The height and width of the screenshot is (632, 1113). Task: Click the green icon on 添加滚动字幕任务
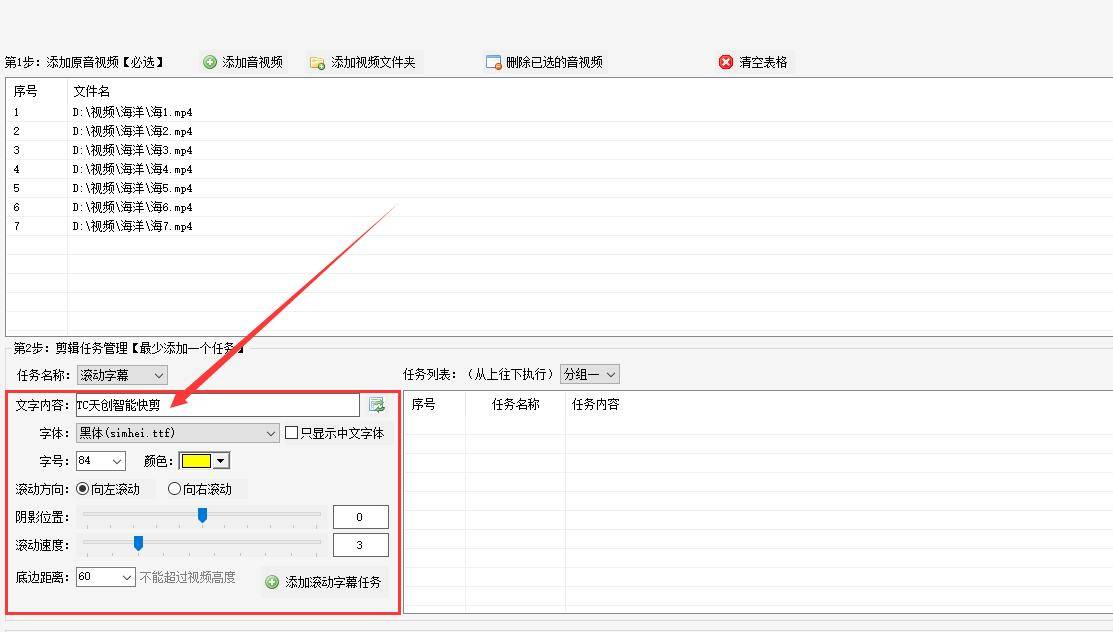(272, 582)
